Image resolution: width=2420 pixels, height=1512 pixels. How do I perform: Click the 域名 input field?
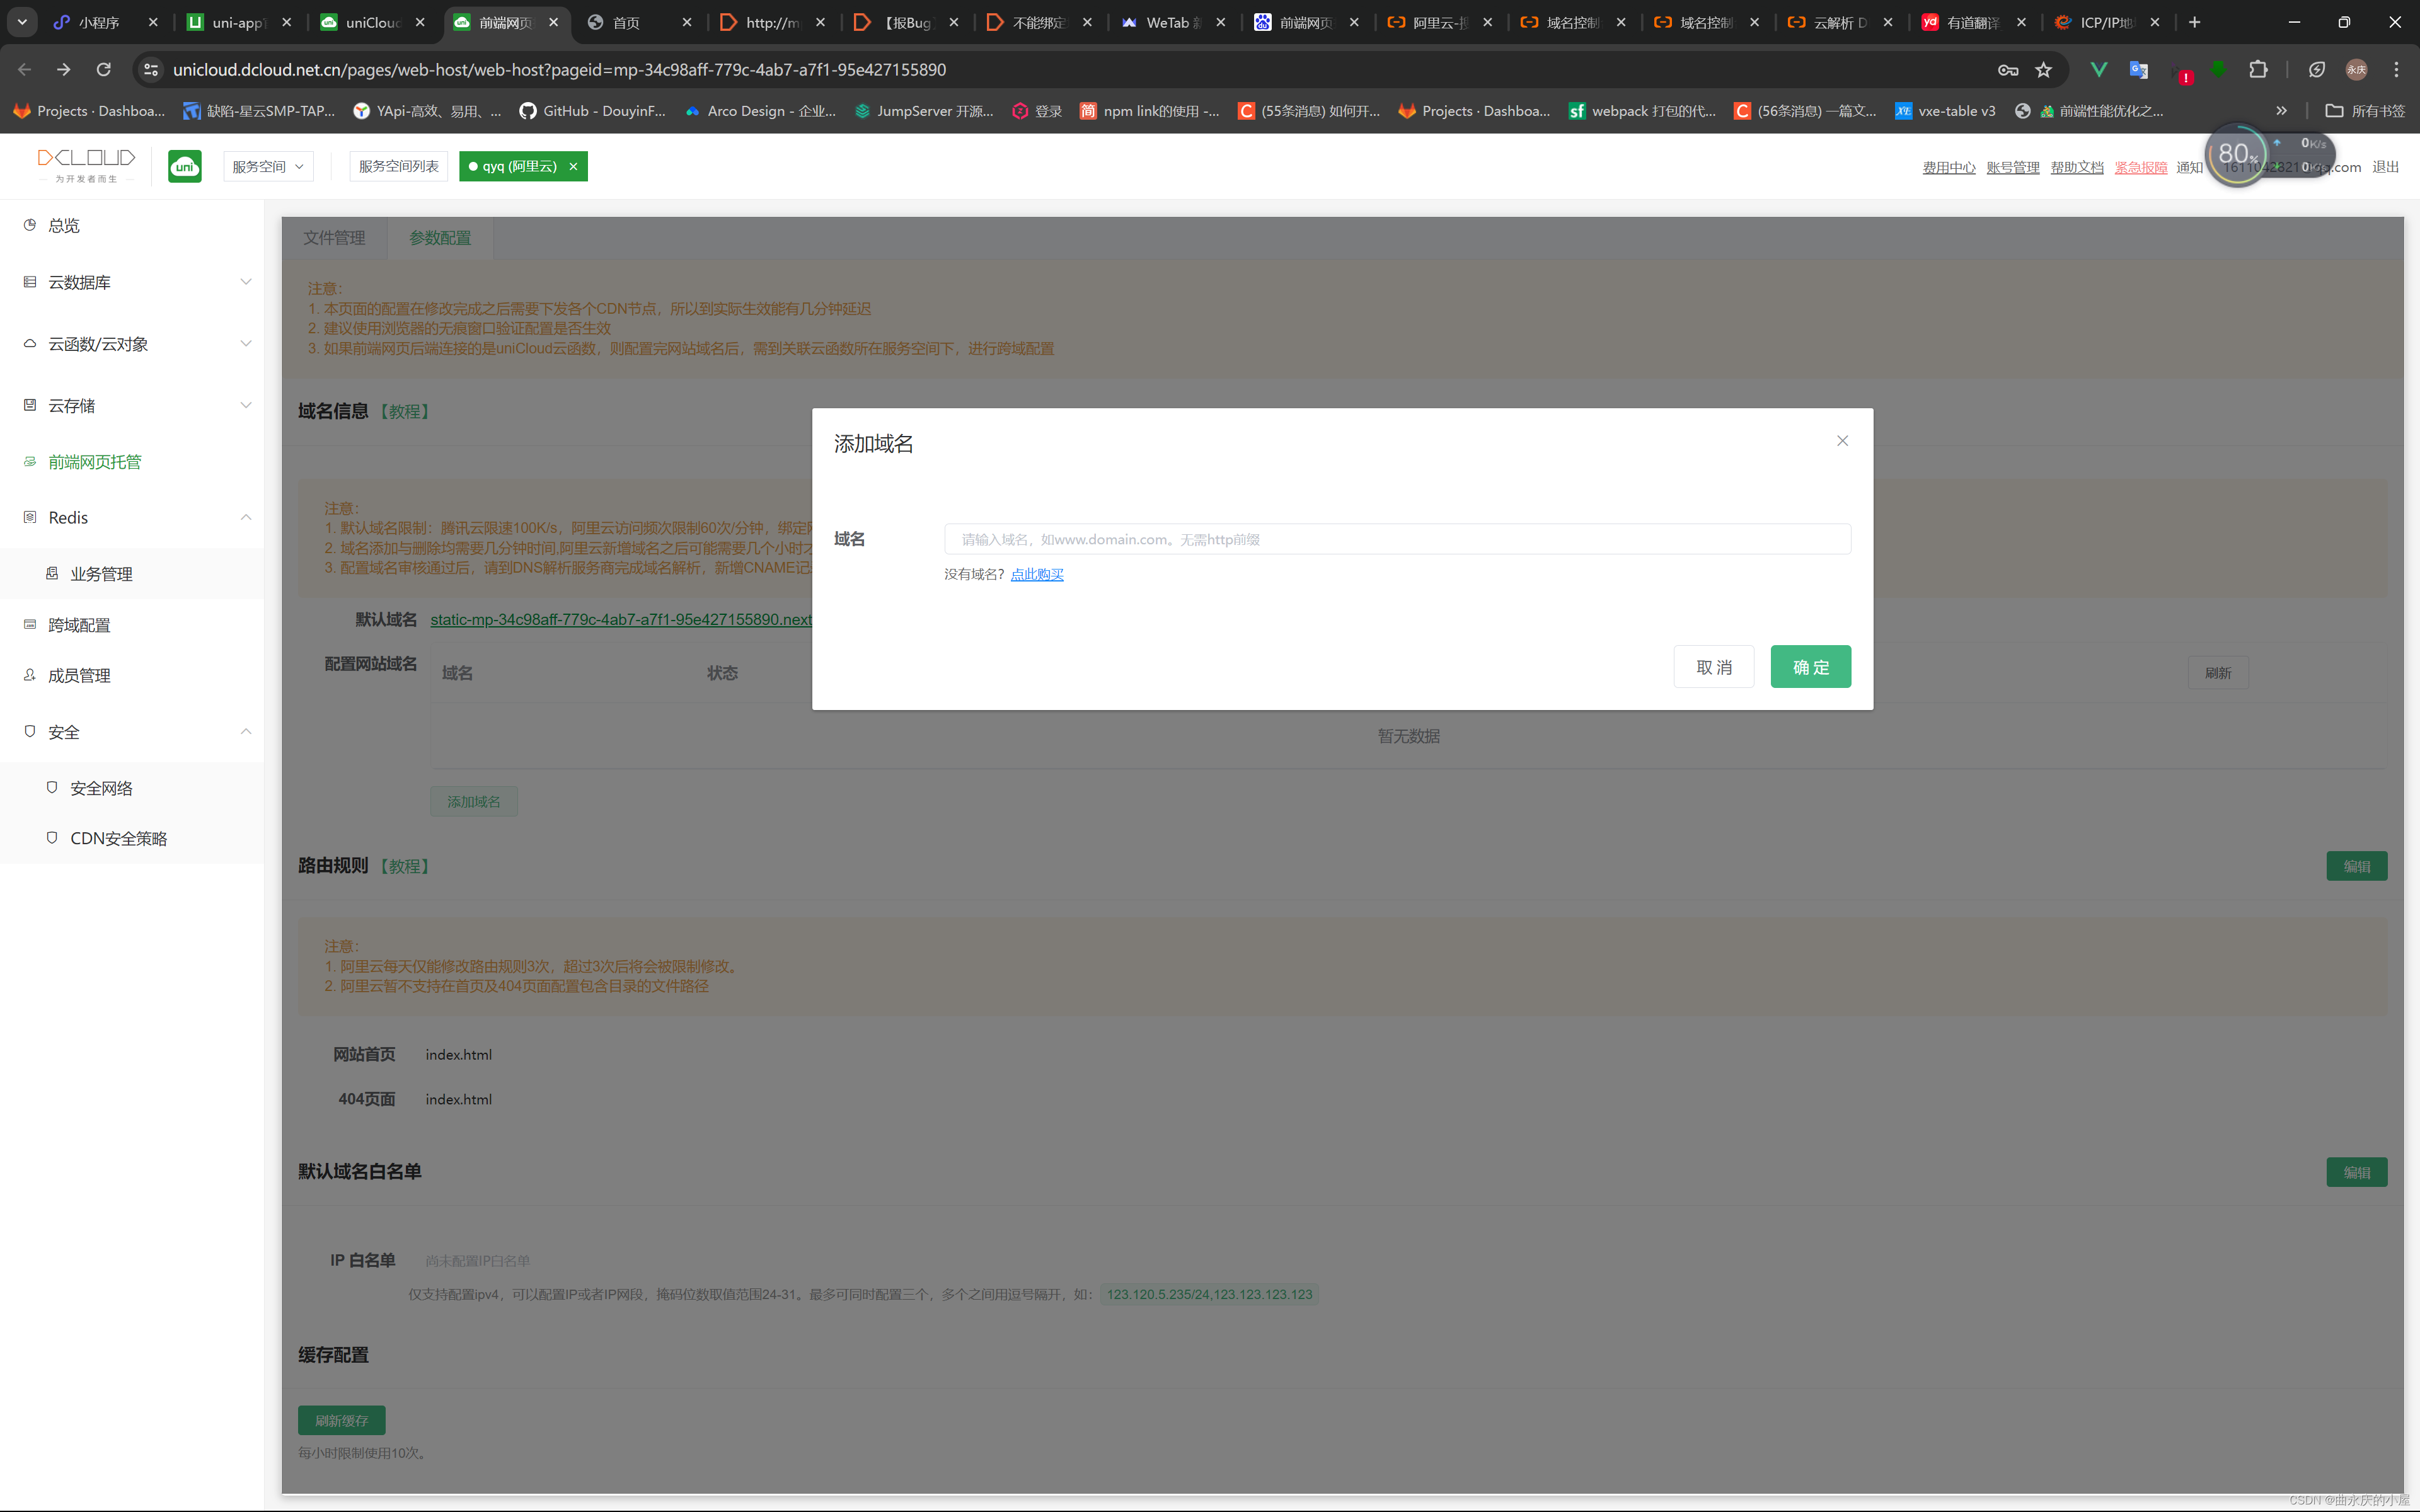[1397, 539]
